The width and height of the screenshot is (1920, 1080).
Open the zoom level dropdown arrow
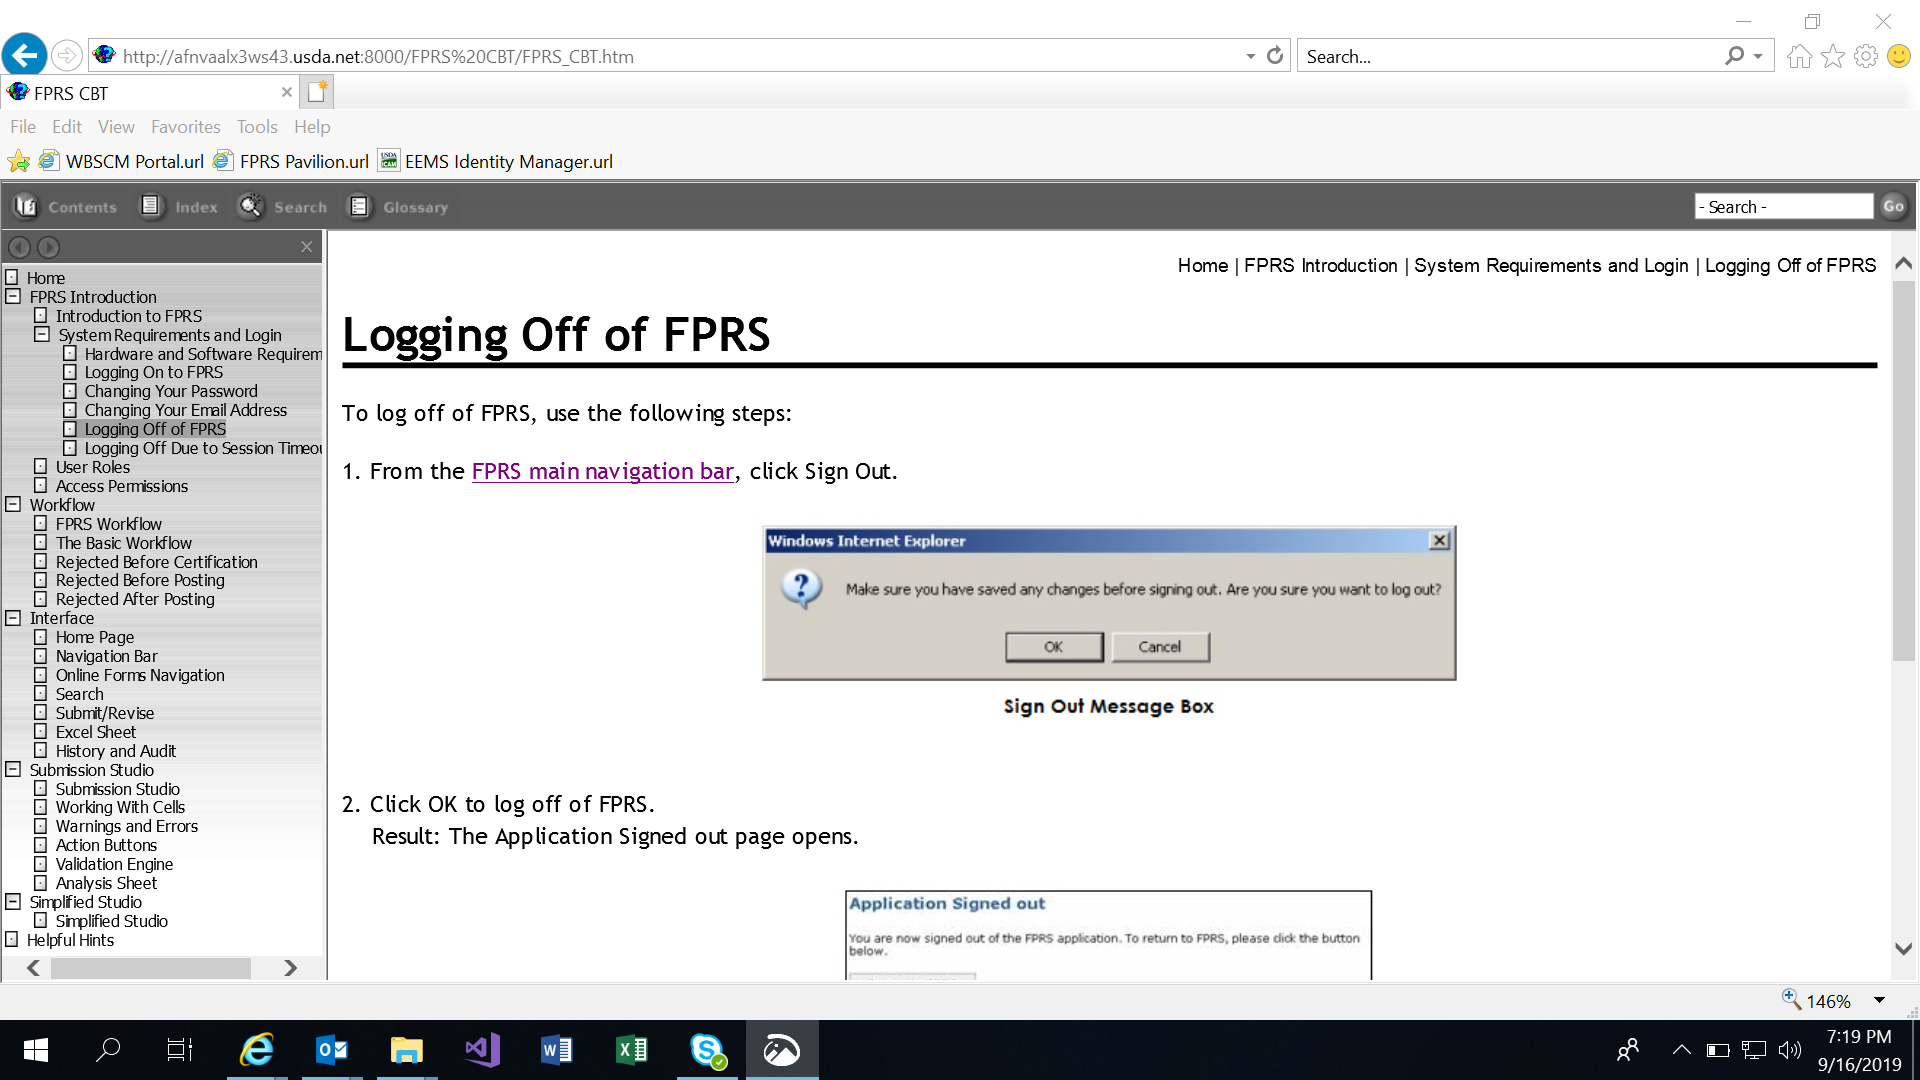click(1879, 1001)
